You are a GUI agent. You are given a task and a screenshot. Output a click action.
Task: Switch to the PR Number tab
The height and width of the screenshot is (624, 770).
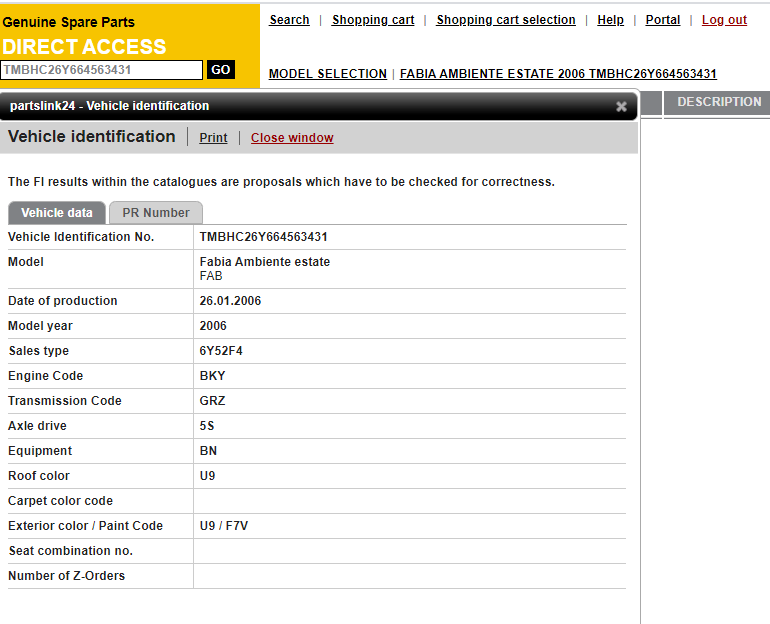coord(156,213)
